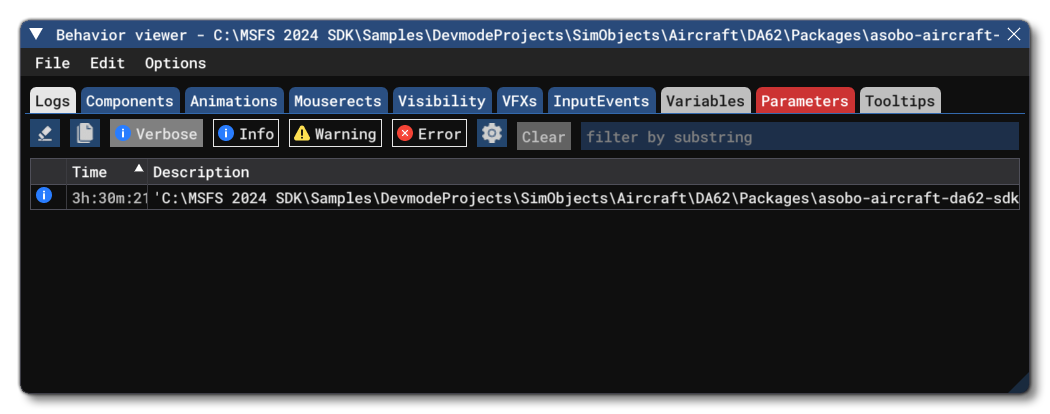Click the eraser clear-logs icon
Screen dimensions: 1050x414
point(44,134)
